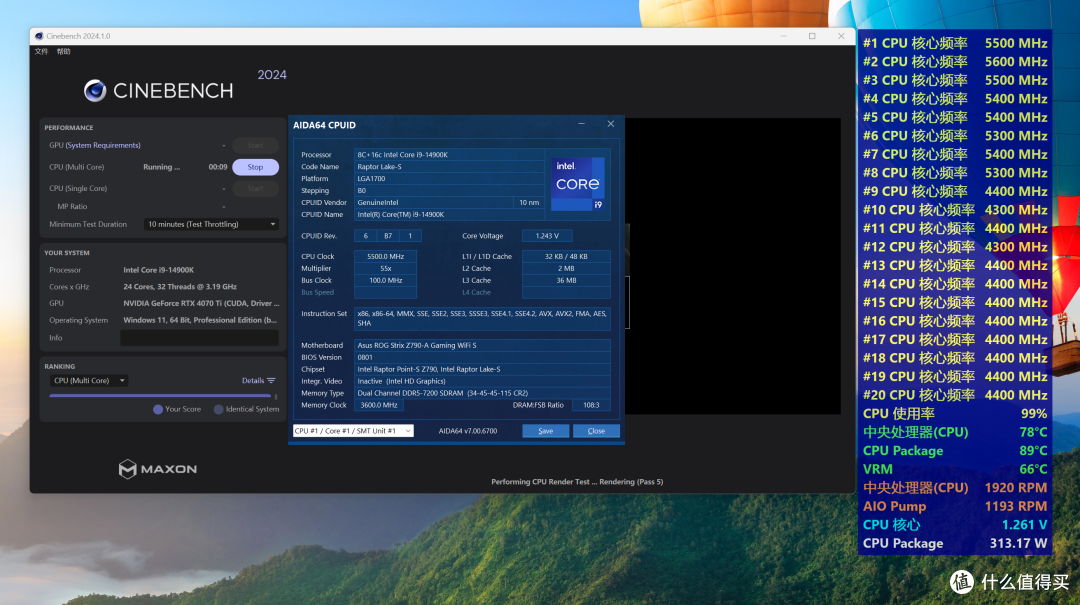Screen dimensions: 1080x605
Task: Close the AIDA64 CPUID dialog via Close button
Action: pos(596,431)
